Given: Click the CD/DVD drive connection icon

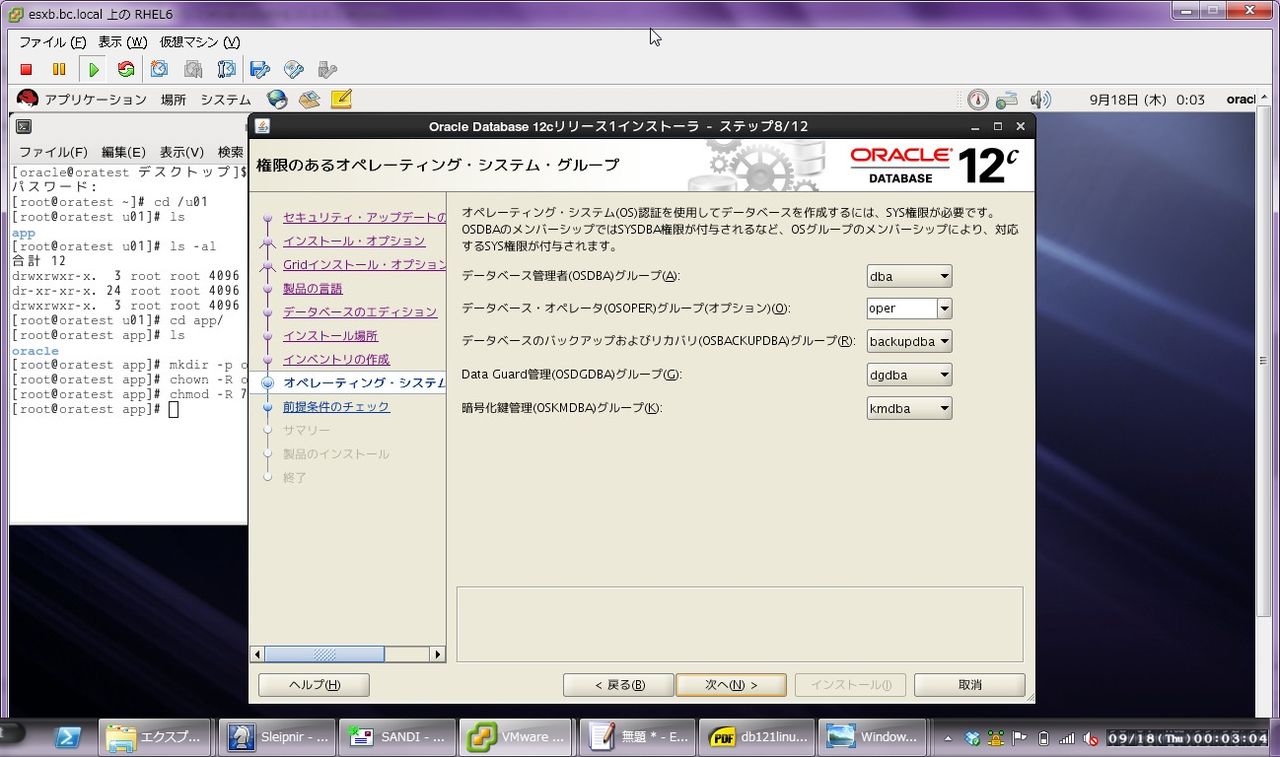Looking at the screenshot, I should [294, 69].
